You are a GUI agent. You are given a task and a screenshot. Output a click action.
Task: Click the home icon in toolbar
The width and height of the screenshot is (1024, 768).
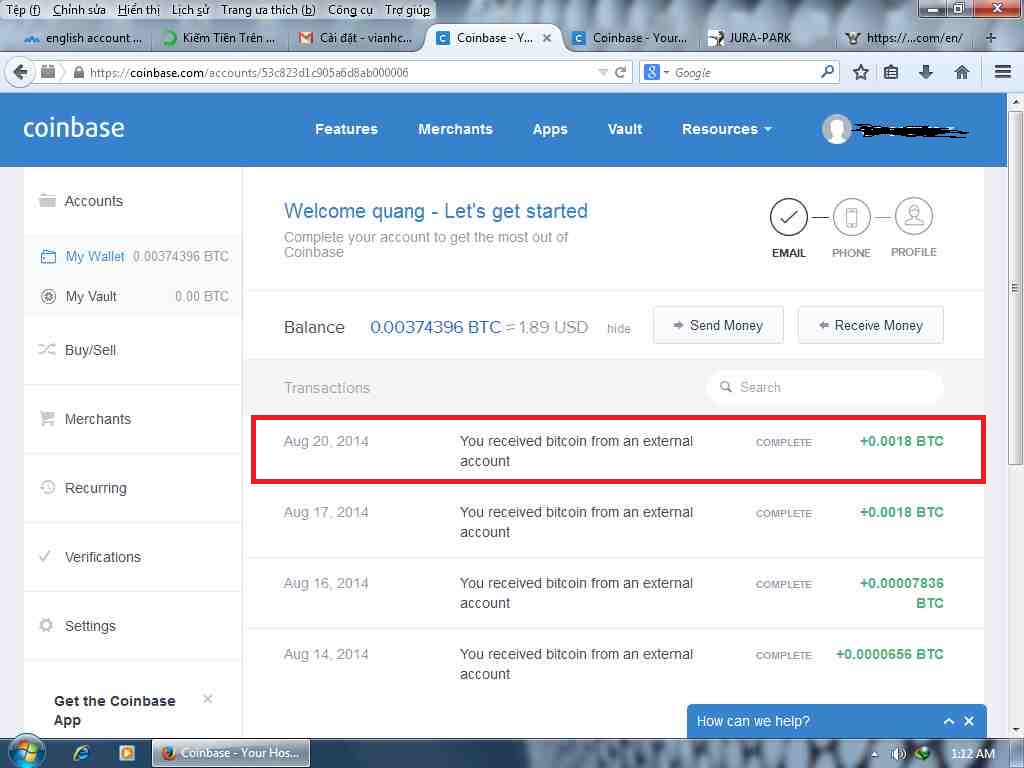coord(961,72)
